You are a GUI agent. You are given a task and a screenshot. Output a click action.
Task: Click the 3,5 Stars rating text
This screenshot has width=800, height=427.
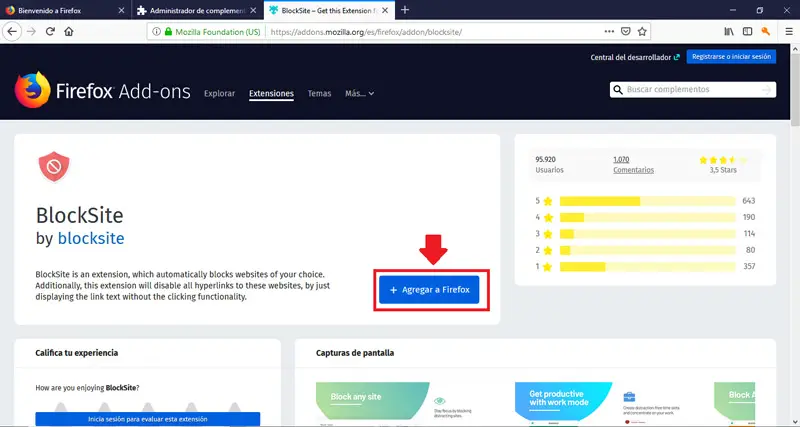tap(723, 170)
